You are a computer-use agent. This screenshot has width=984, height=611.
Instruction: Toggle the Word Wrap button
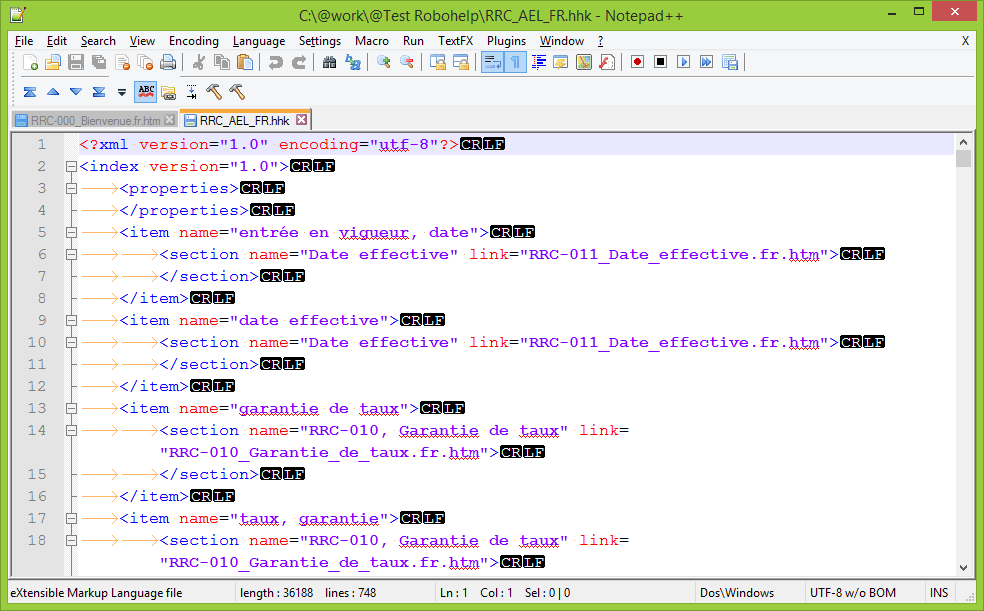click(x=493, y=62)
